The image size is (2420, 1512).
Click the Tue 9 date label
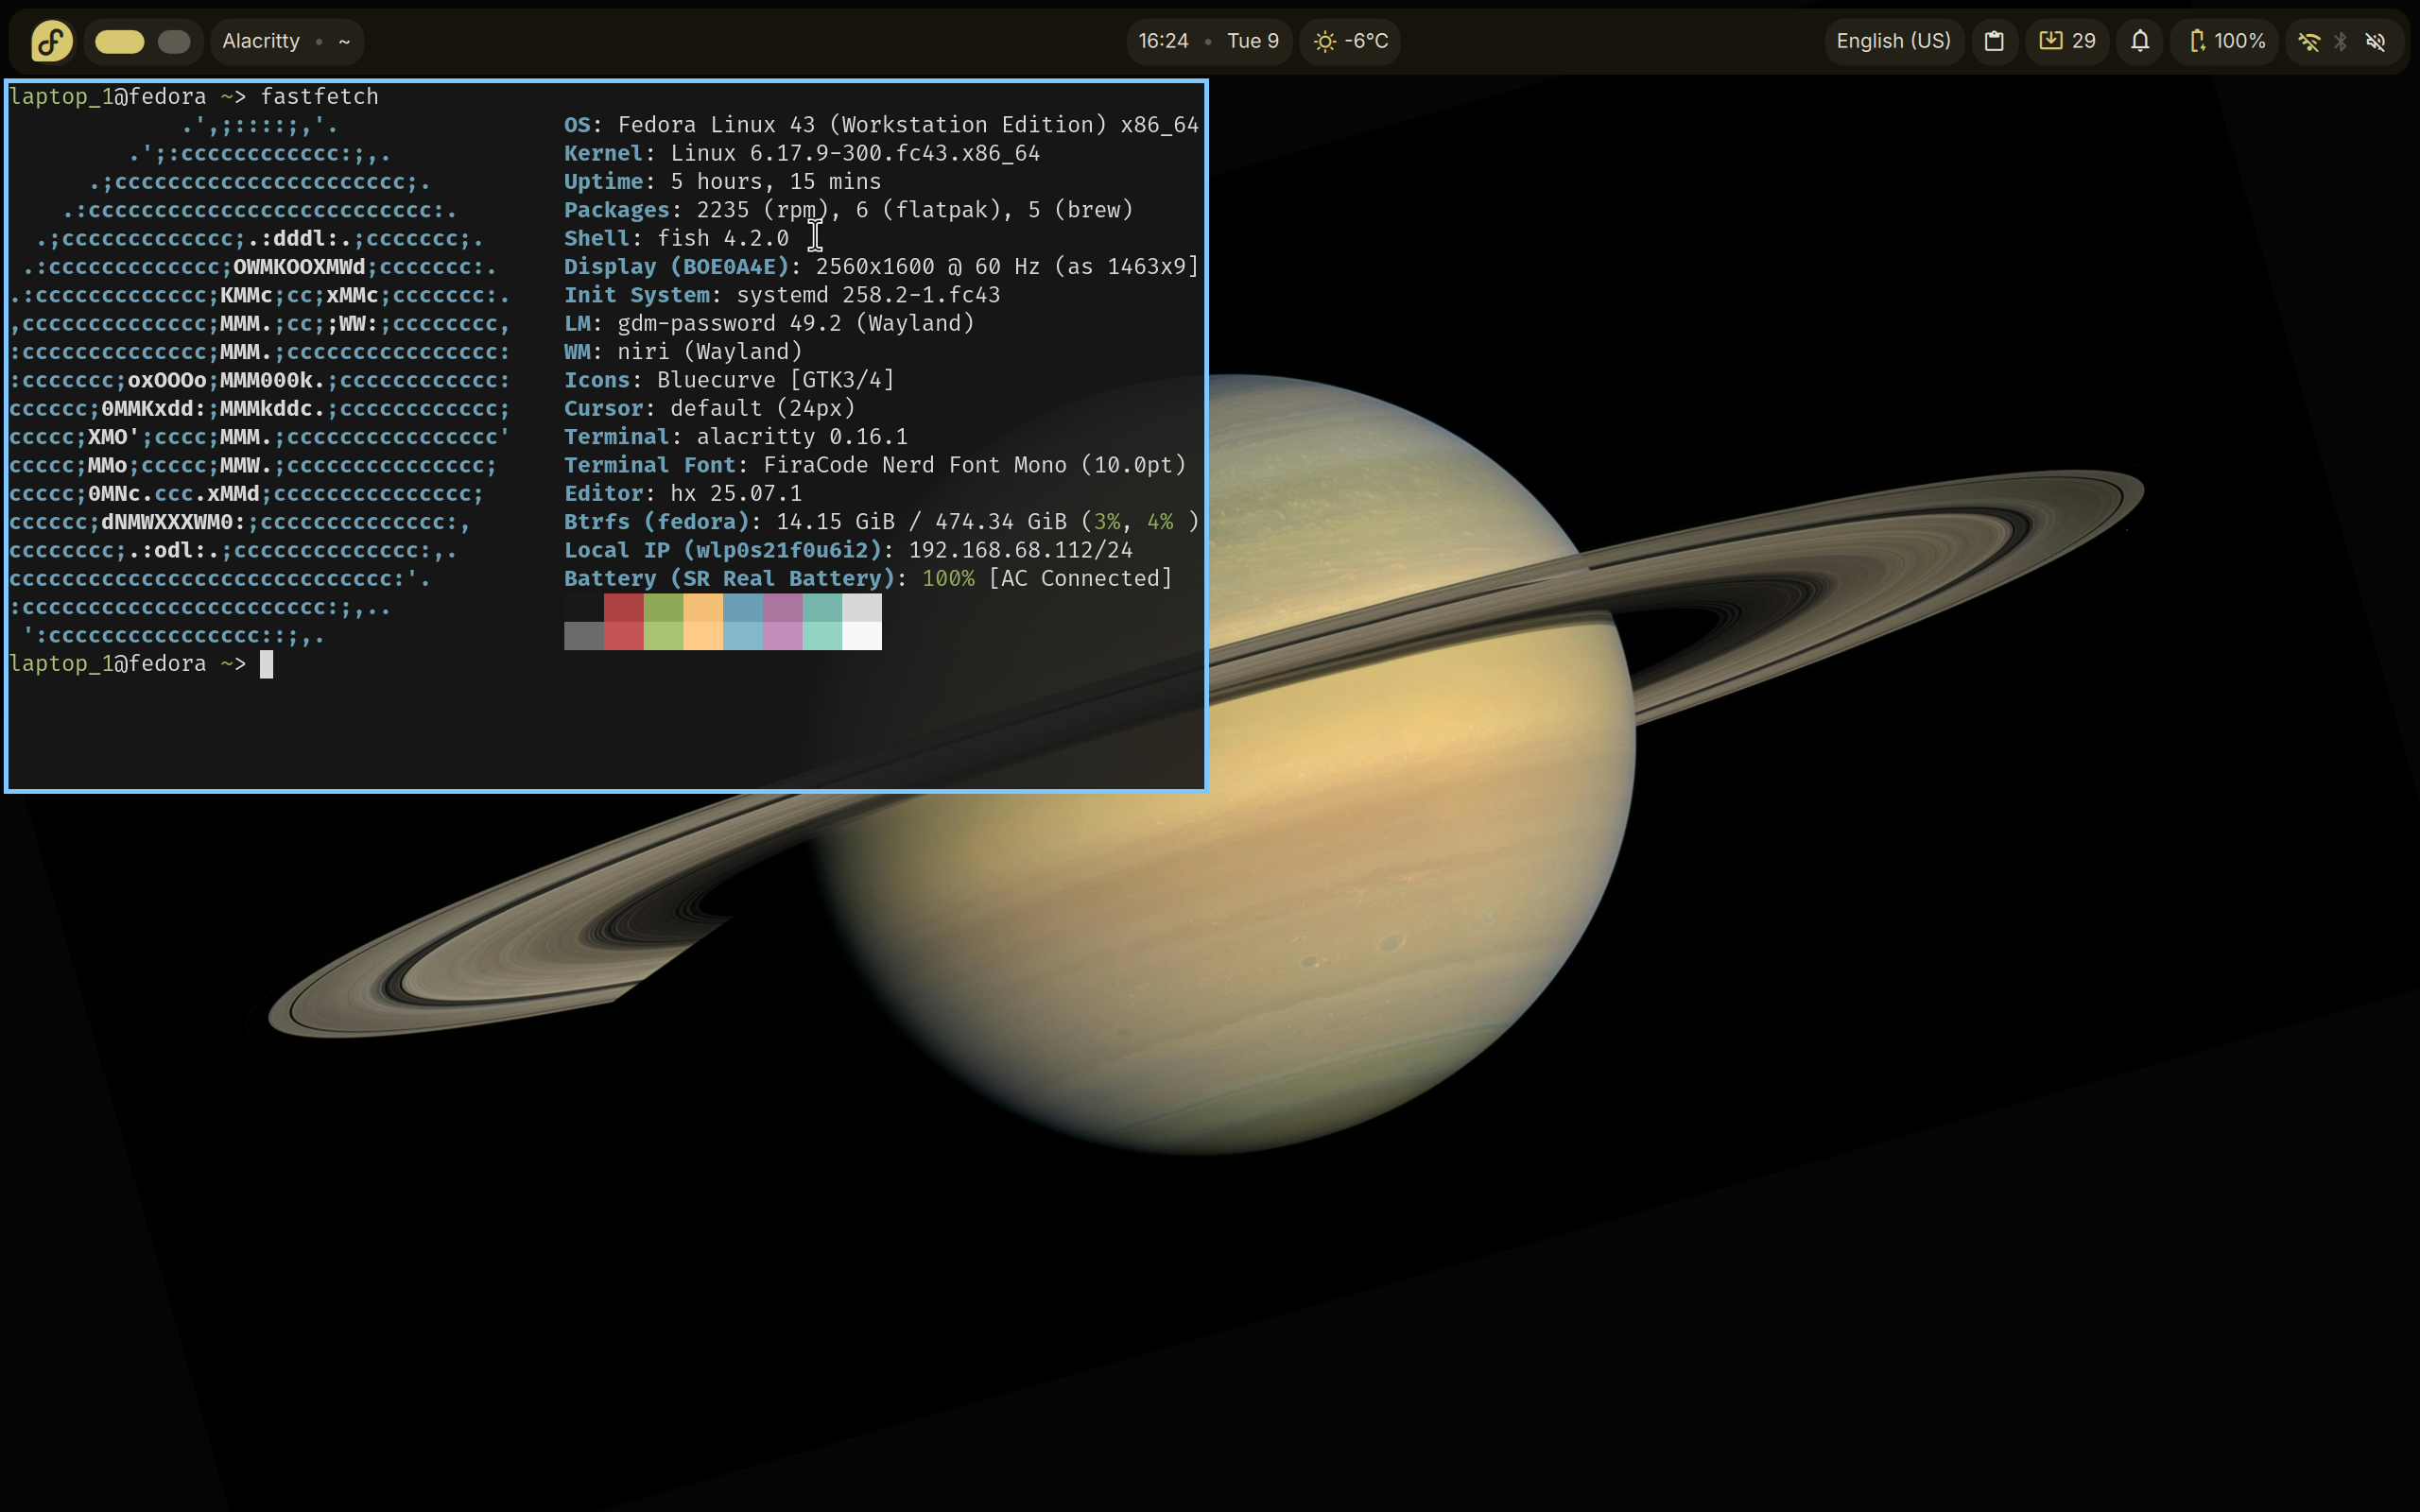(1252, 41)
